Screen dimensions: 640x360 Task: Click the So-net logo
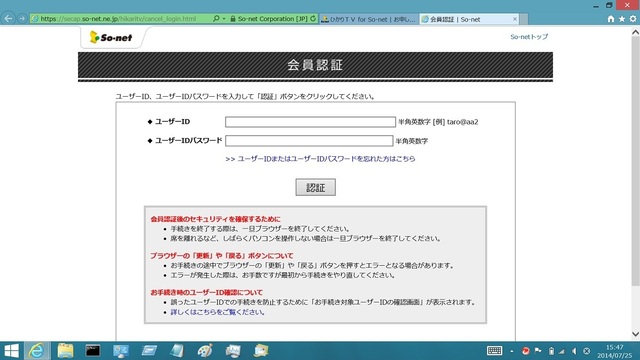pyautogui.click(x=111, y=38)
